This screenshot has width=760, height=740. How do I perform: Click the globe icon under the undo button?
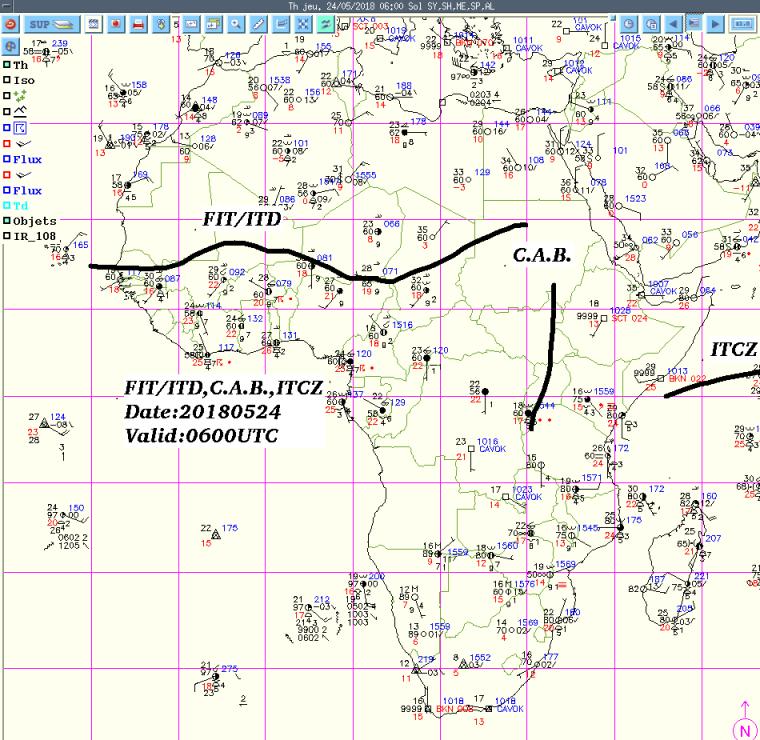[x=11, y=47]
